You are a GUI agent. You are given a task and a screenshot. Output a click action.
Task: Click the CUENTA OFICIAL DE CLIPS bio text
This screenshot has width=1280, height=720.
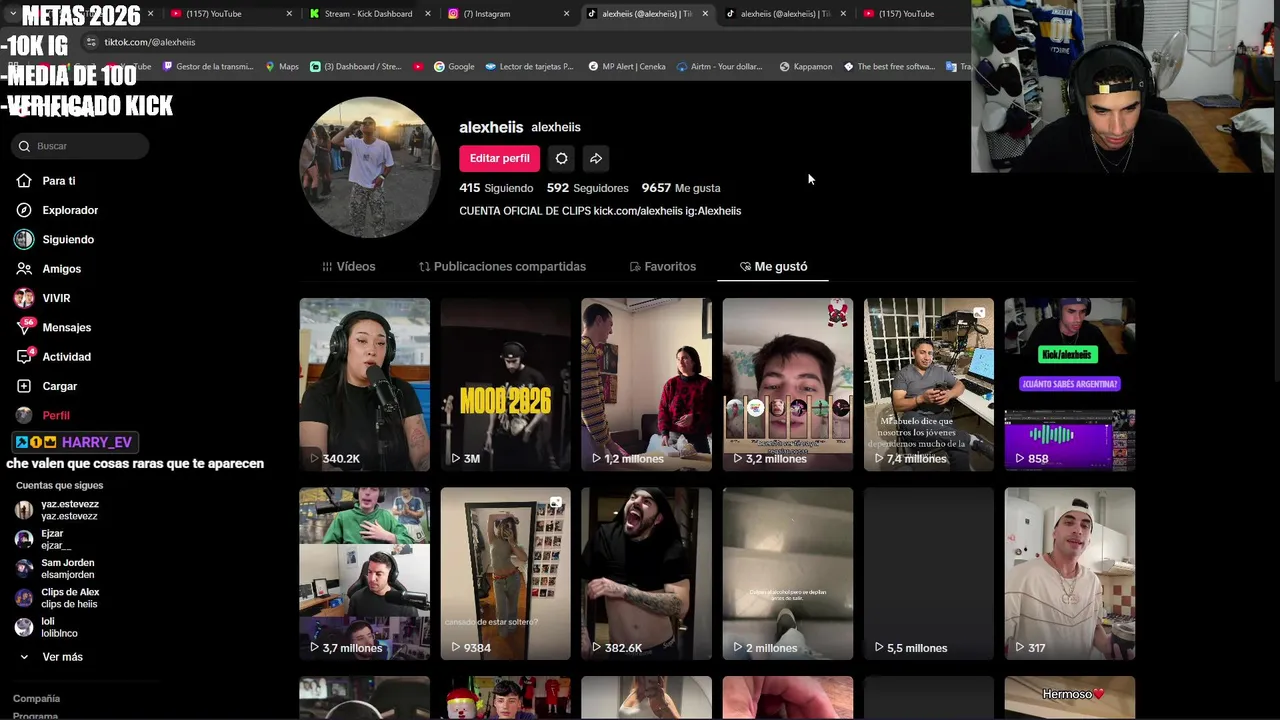[x=600, y=211]
